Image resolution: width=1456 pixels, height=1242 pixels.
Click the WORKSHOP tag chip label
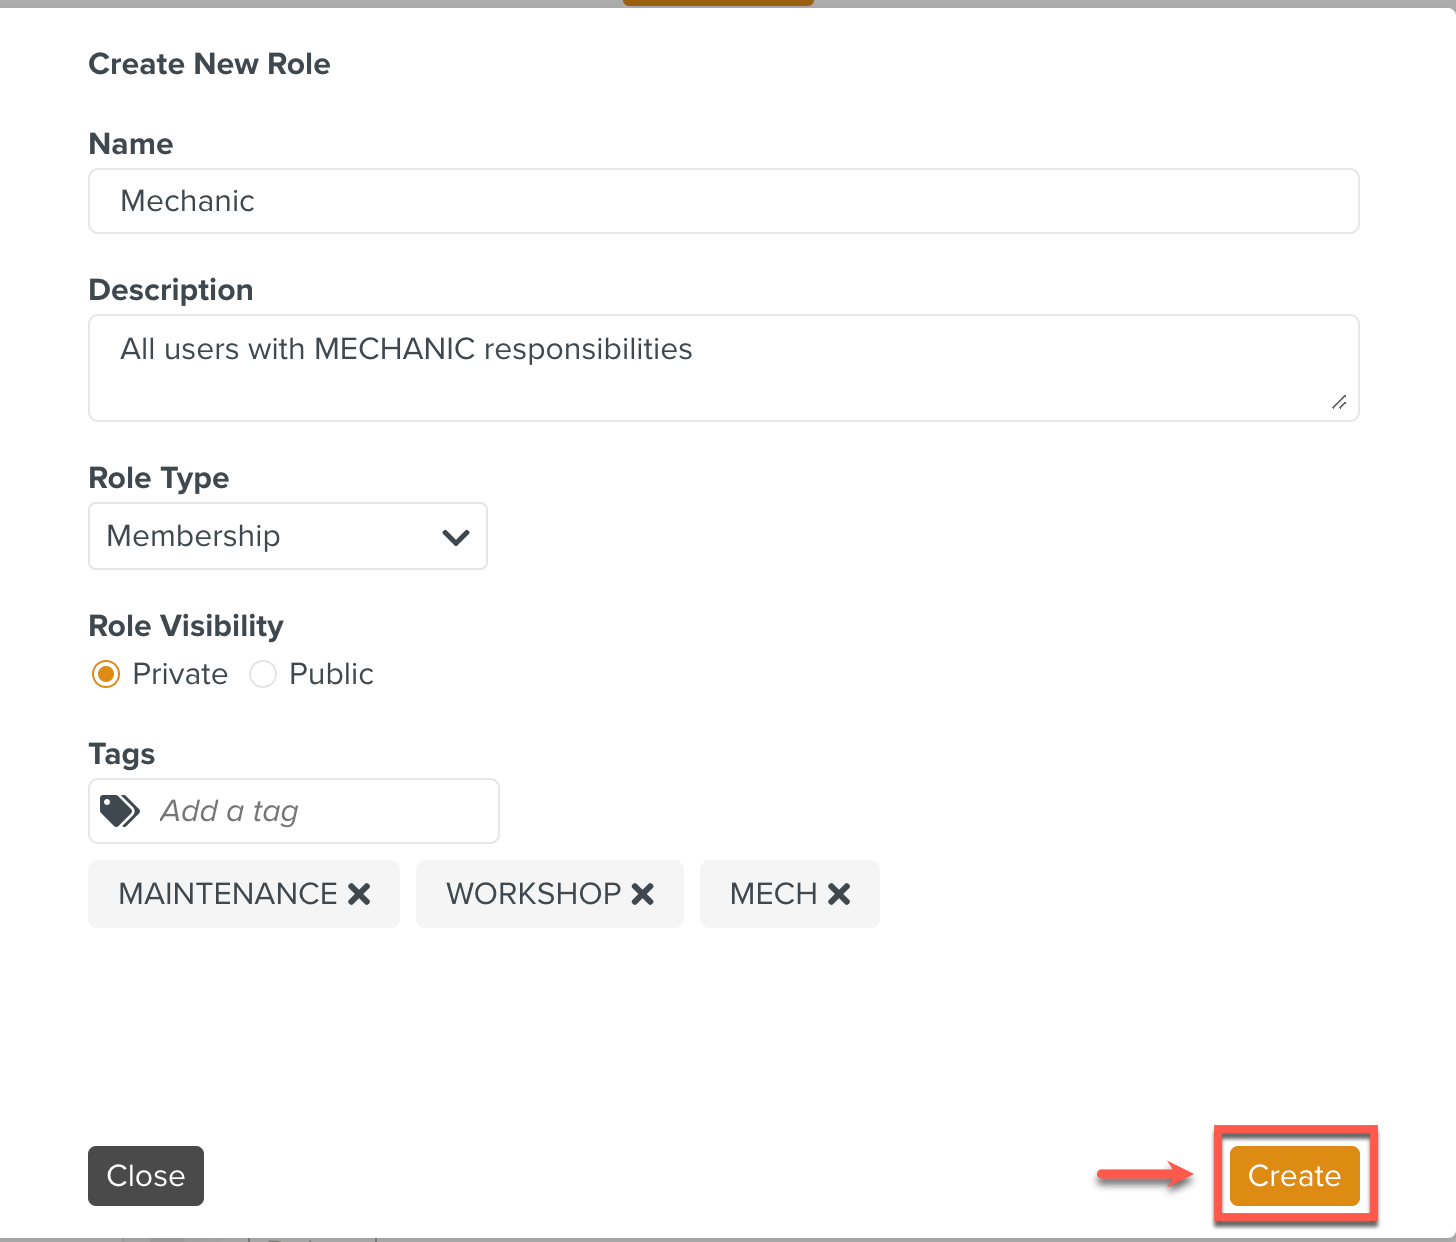pos(534,894)
